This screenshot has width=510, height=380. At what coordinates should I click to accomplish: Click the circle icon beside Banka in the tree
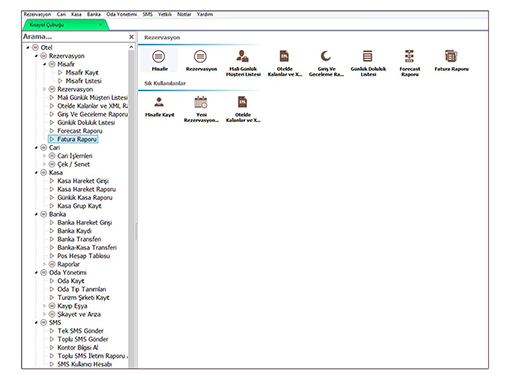pos(44,214)
